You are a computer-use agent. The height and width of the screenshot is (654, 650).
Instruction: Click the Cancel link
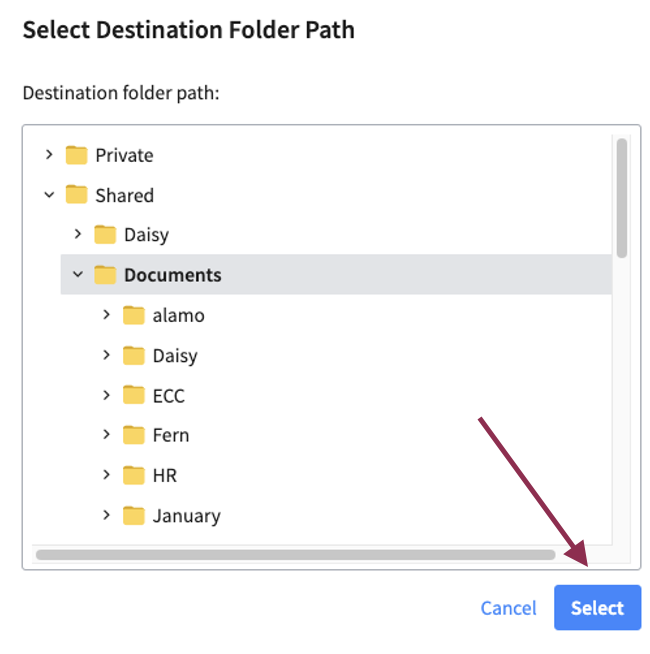point(509,608)
